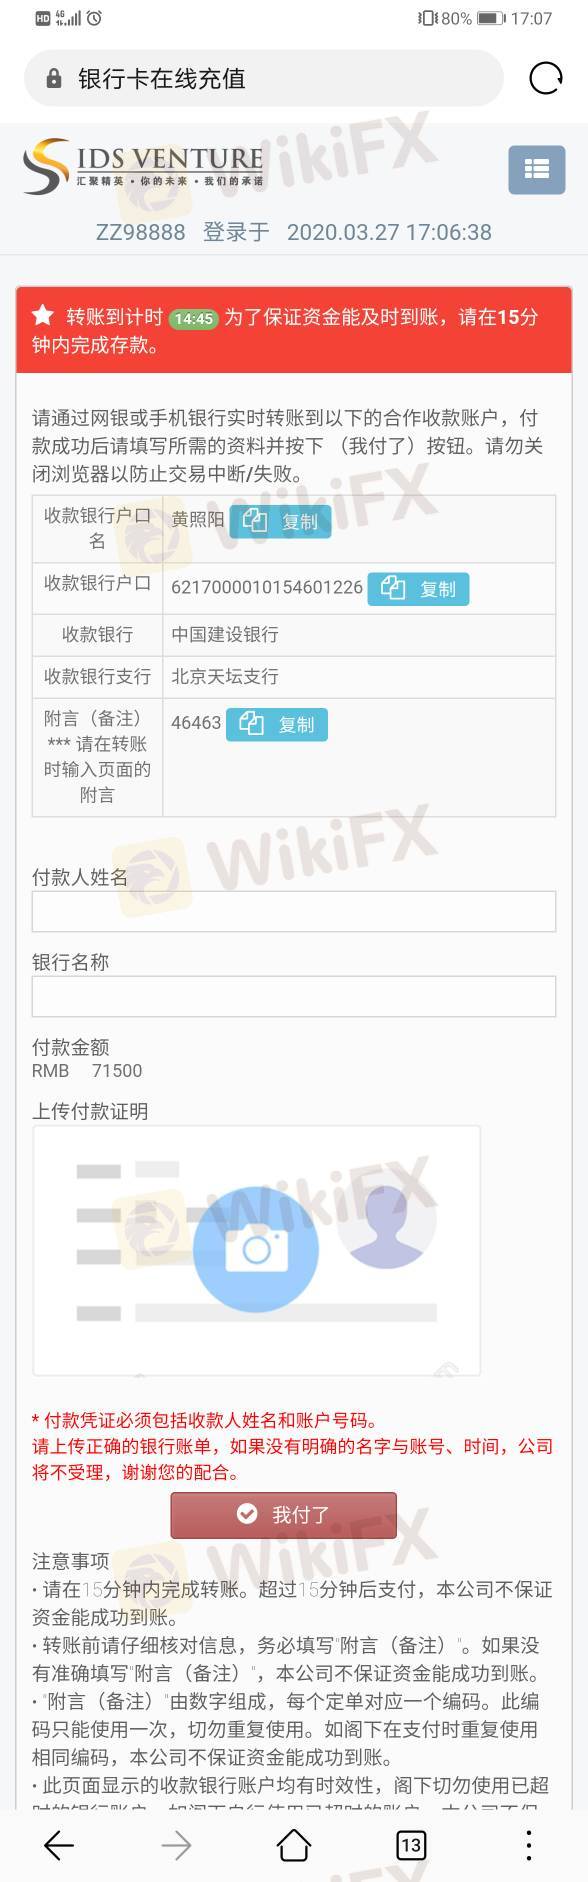Go back with the browser back arrow
588x1882 pixels.
[59, 1845]
